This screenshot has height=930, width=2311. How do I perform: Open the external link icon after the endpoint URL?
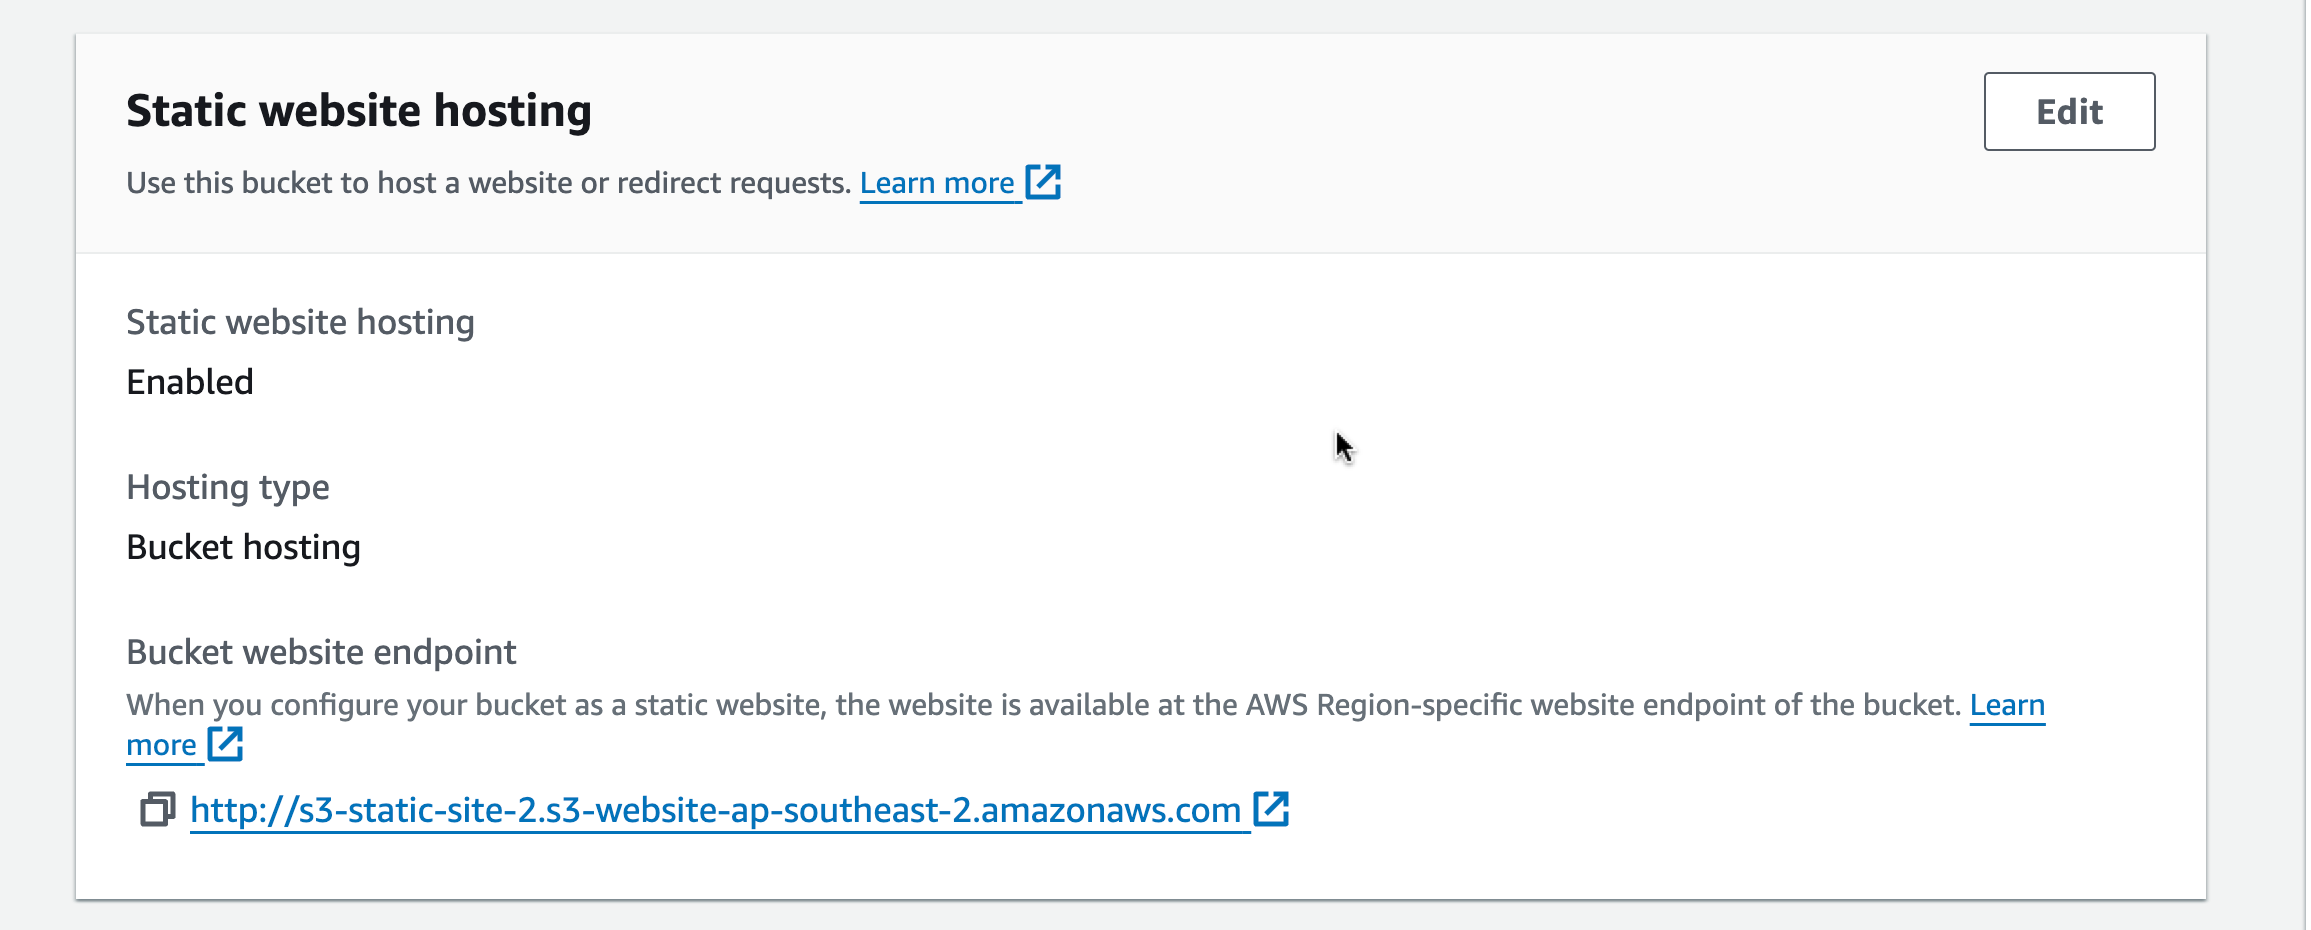coord(1272,809)
